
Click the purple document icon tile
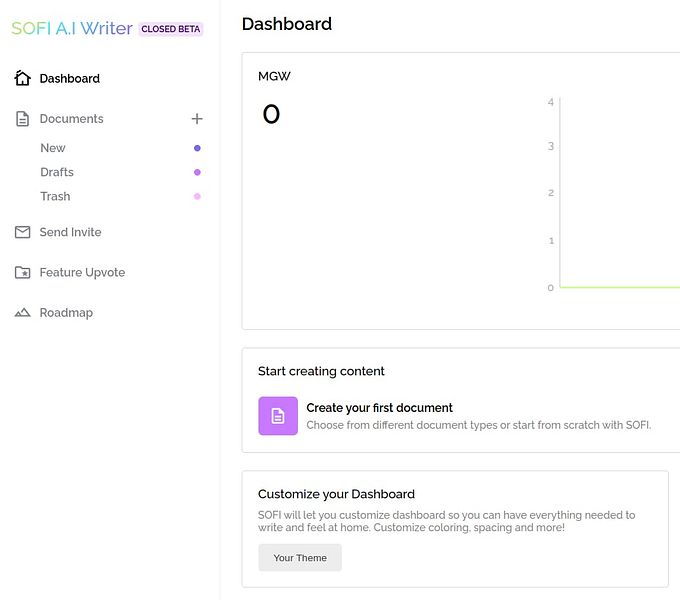[x=278, y=416]
